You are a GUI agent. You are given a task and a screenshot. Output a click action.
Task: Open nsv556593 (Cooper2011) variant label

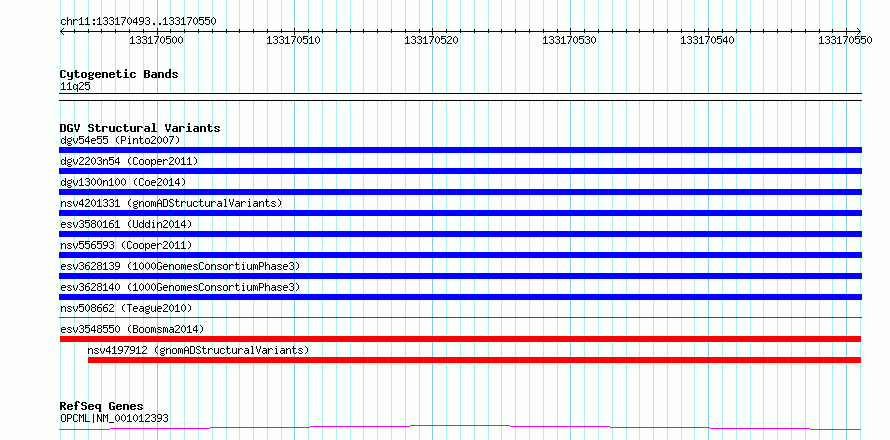pyautogui.click(x=126, y=245)
